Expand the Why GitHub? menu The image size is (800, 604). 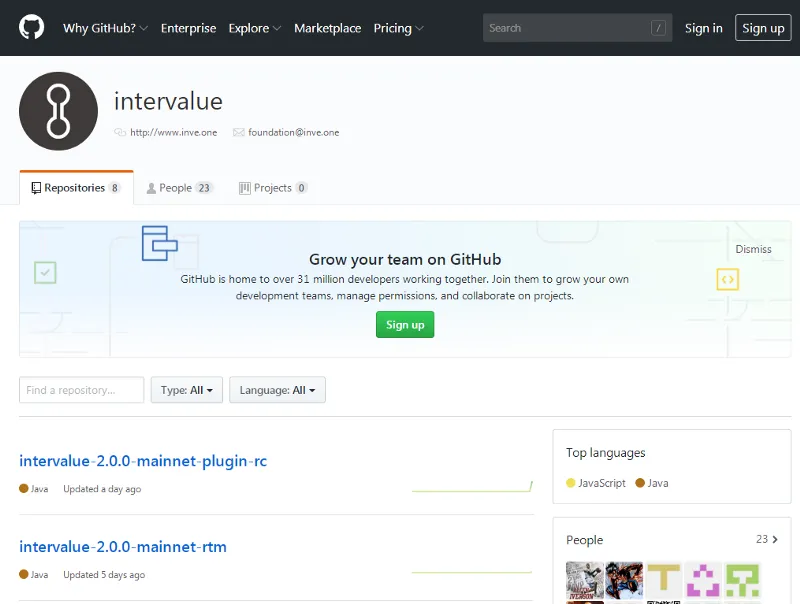pyautogui.click(x=105, y=28)
